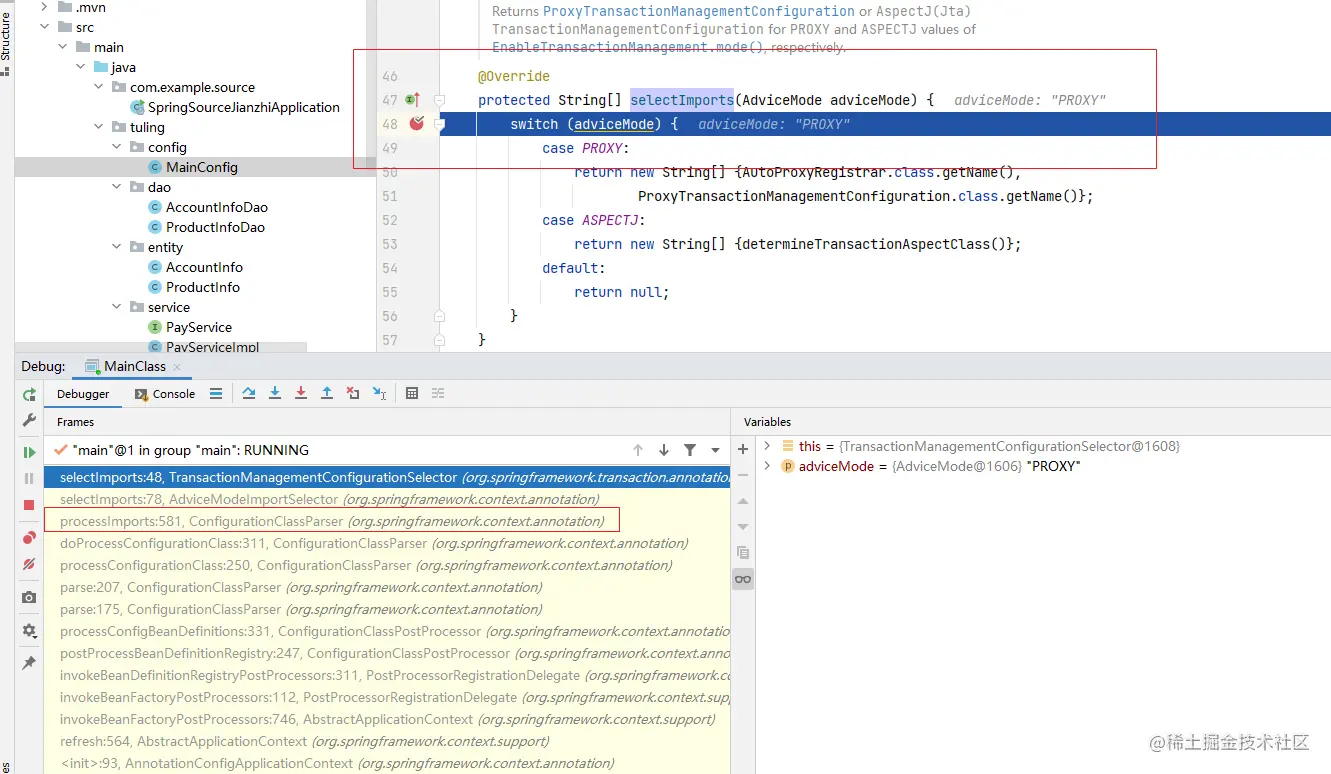Collapse the tuling package
1331x774 pixels.
click(99, 127)
